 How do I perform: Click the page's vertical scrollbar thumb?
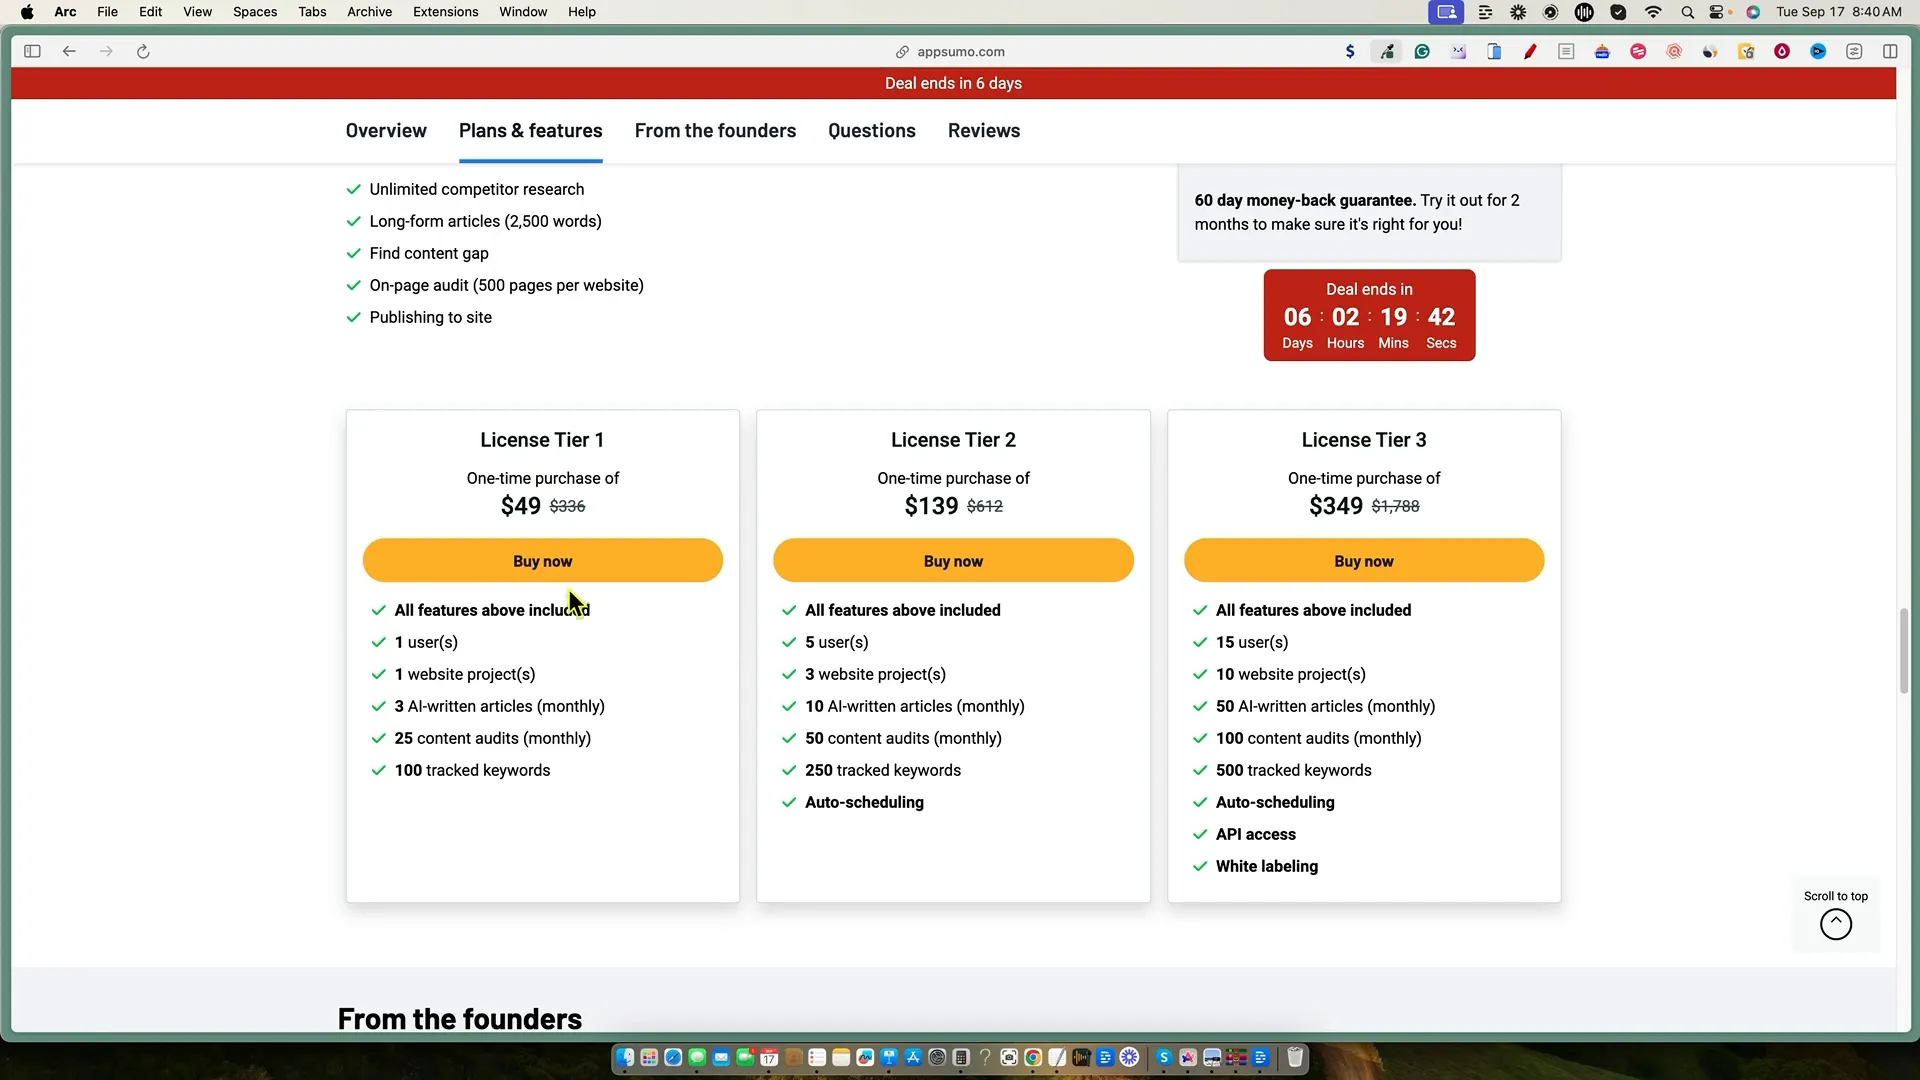click(1903, 650)
